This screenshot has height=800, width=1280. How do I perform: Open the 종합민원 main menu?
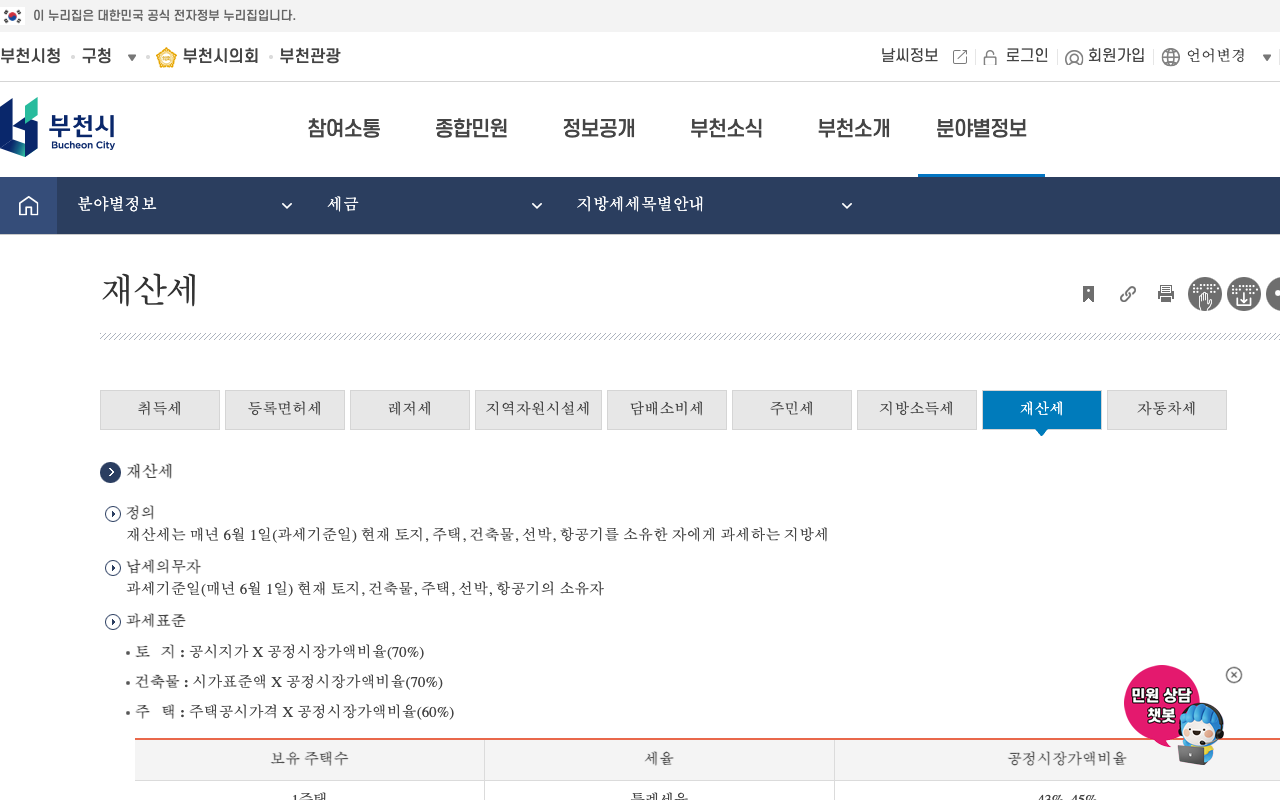[471, 128]
